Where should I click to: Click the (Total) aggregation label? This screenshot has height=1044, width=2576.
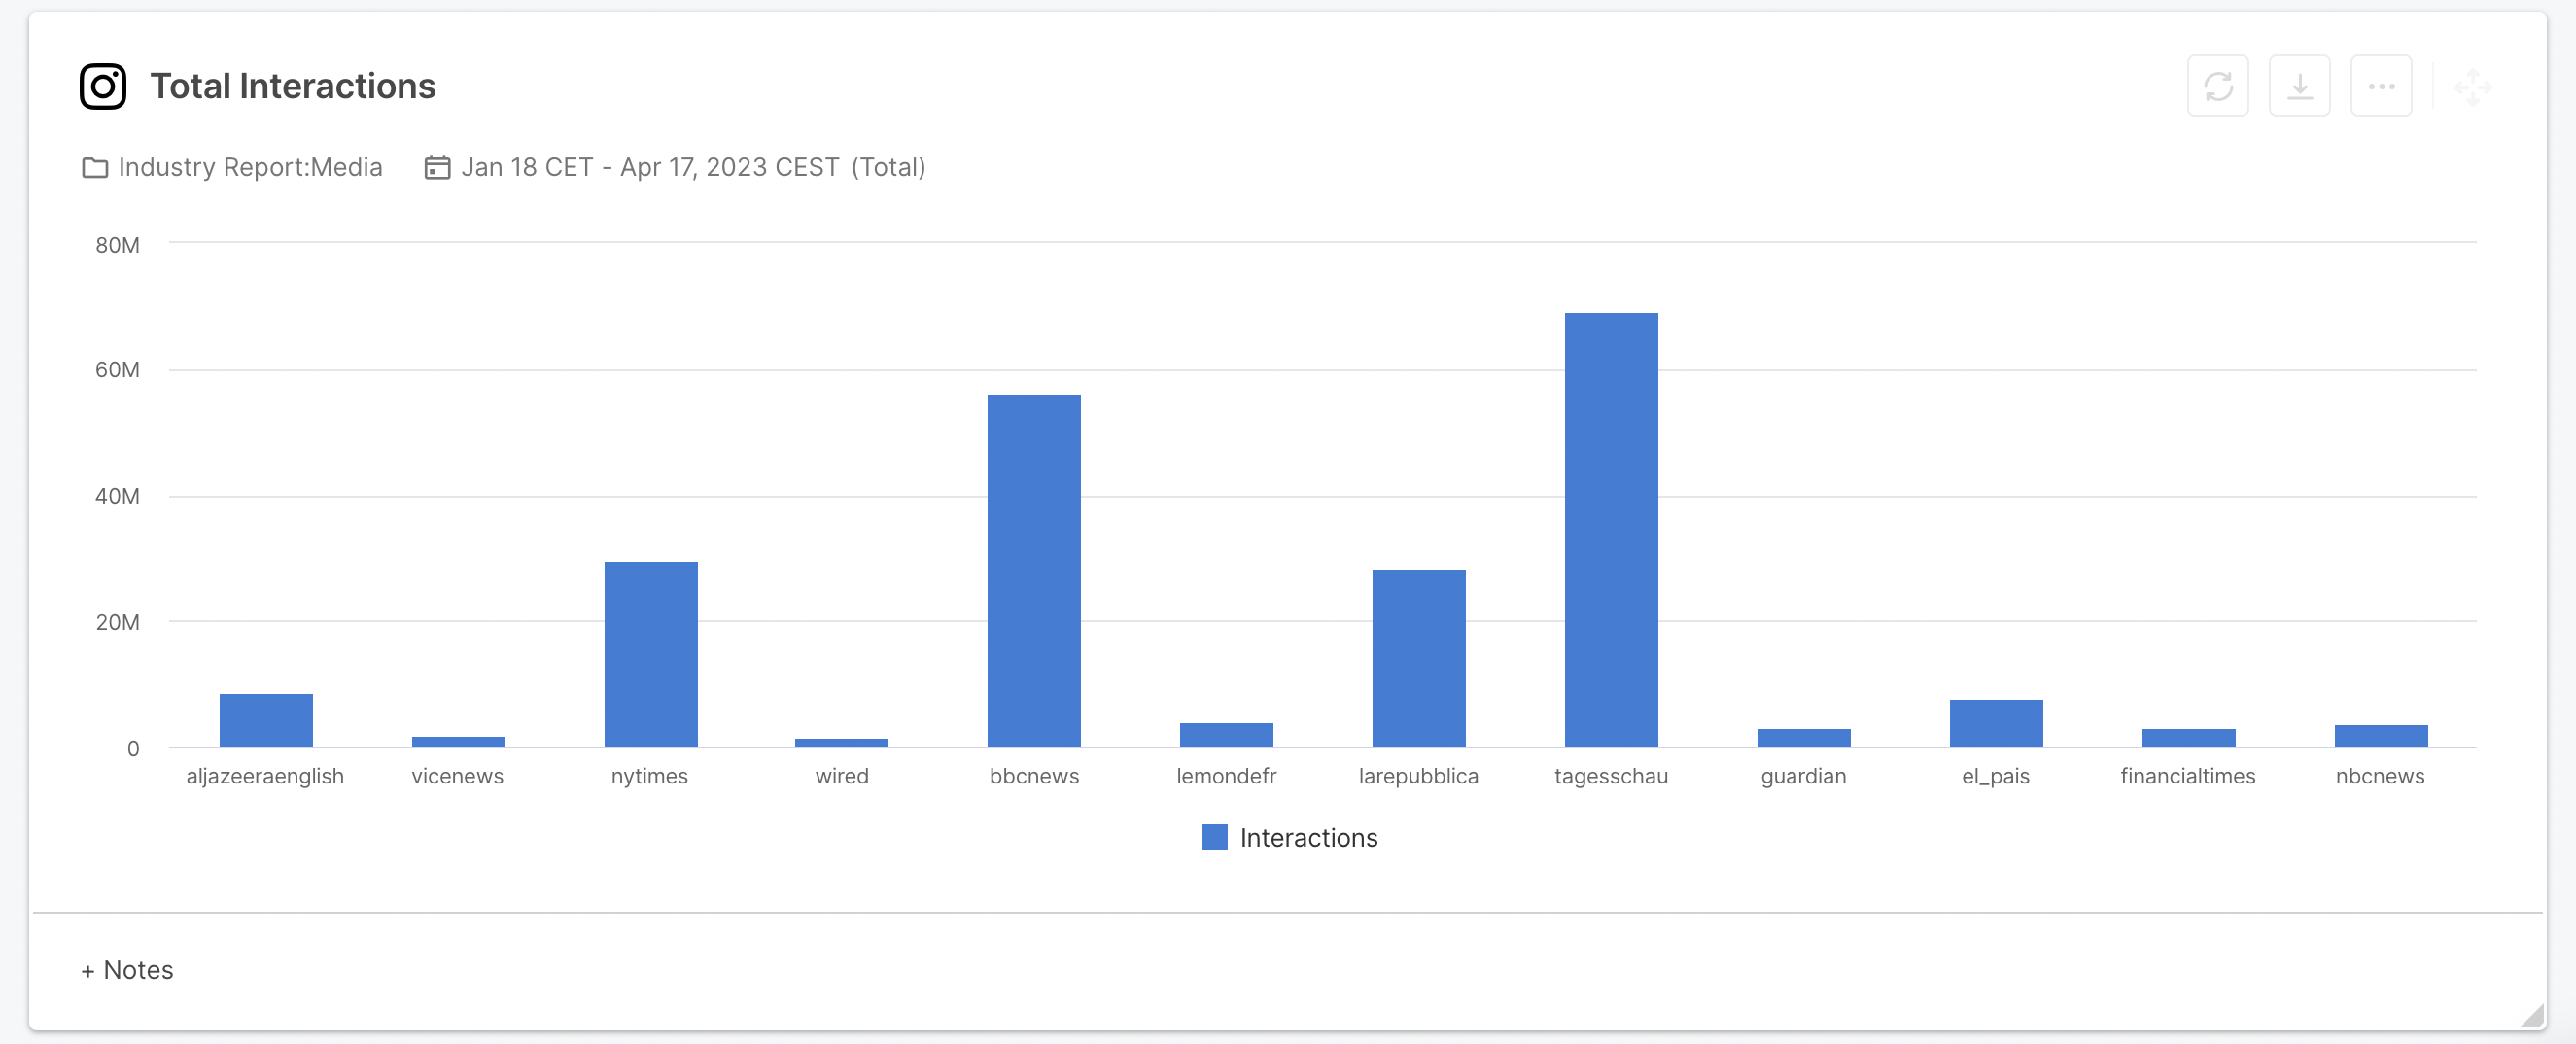click(889, 167)
